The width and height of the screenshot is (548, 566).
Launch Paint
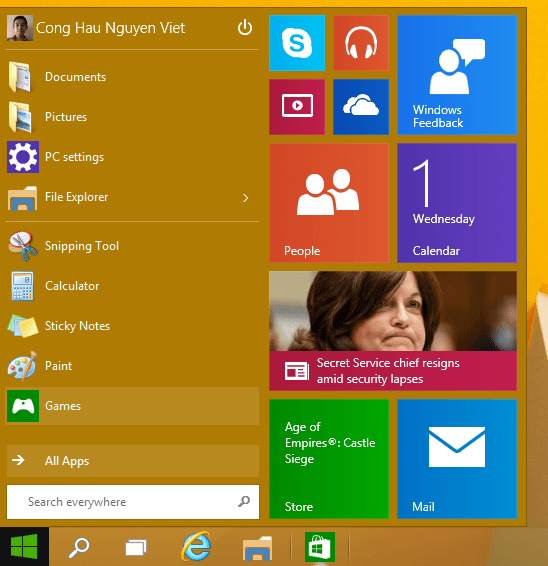[132, 366]
